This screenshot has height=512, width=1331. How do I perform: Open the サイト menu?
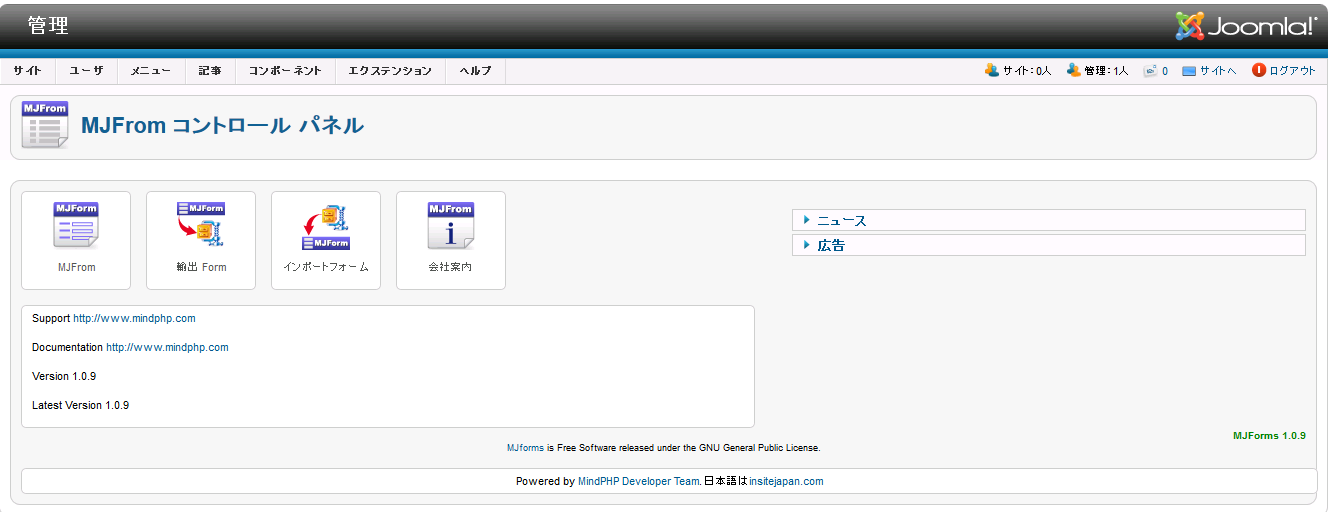click(x=28, y=71)
